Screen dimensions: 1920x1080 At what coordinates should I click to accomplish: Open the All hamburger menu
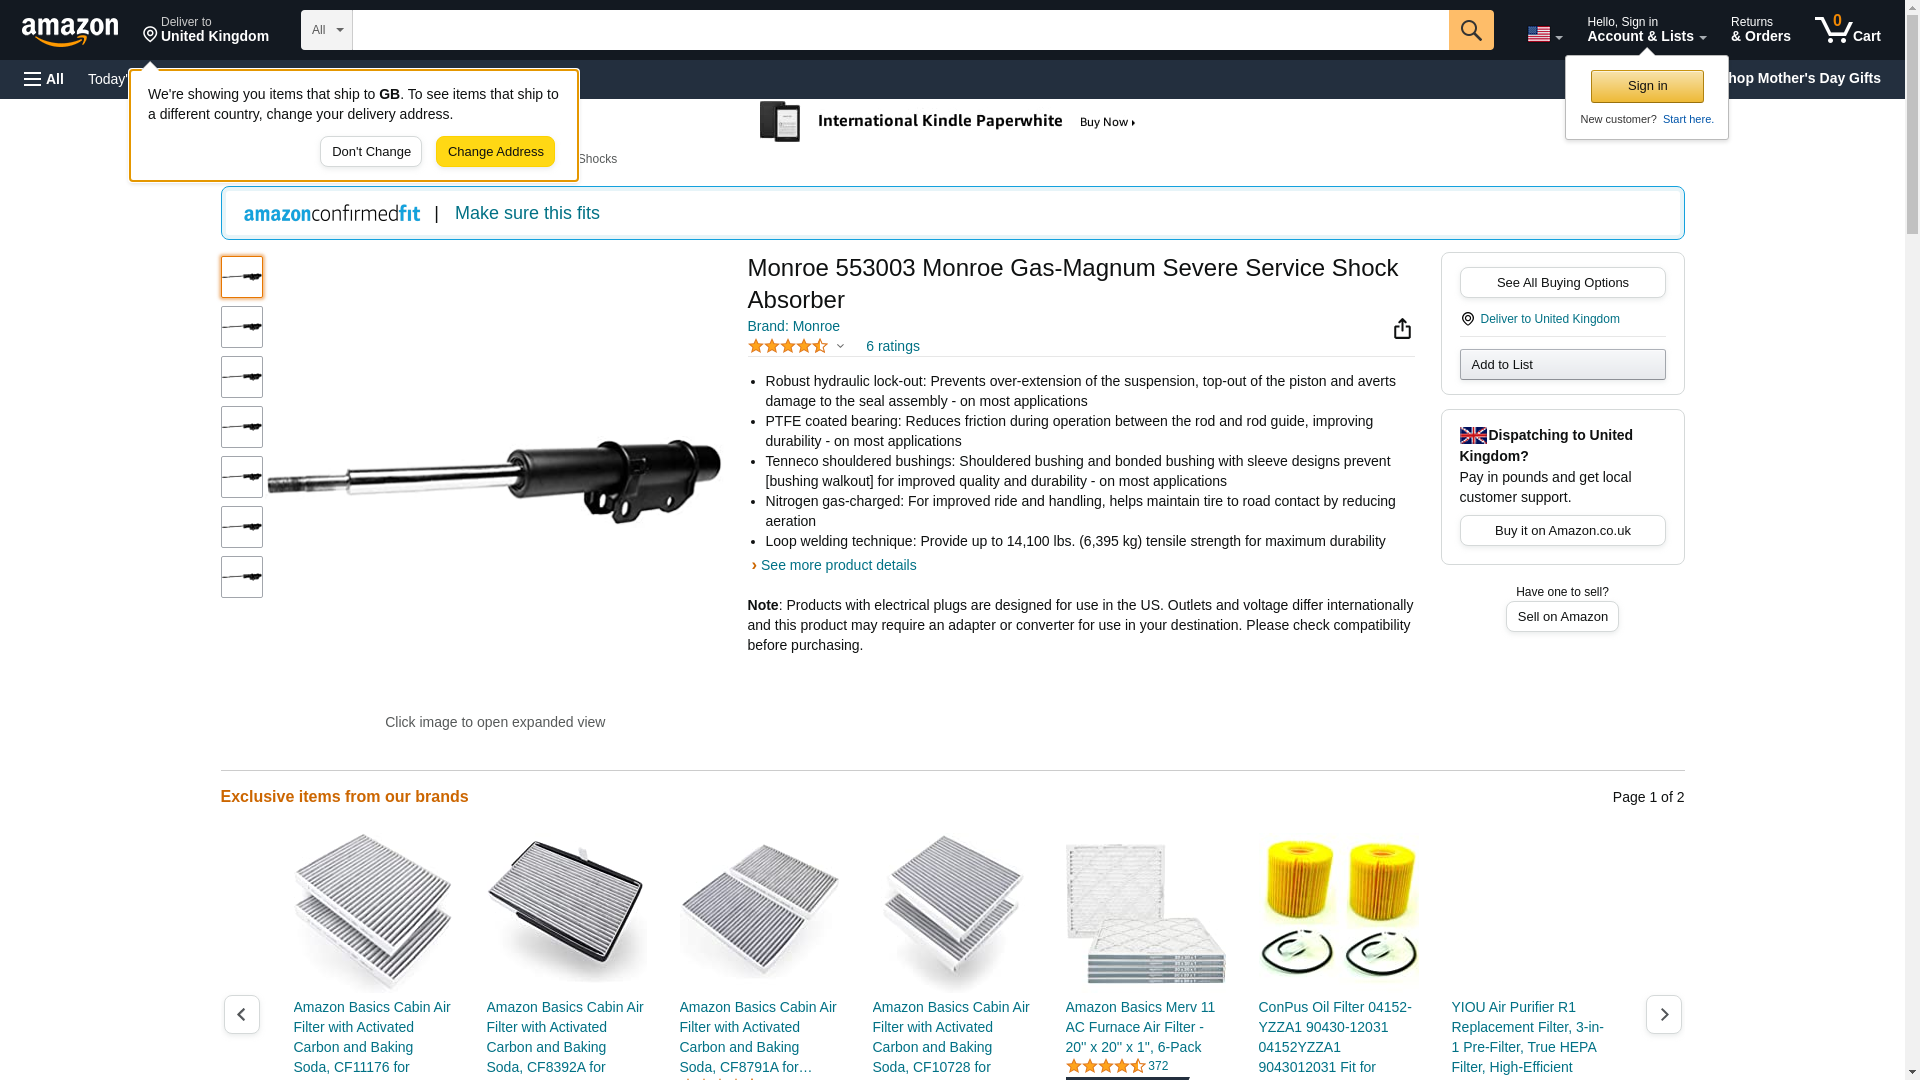pos(44,79)
